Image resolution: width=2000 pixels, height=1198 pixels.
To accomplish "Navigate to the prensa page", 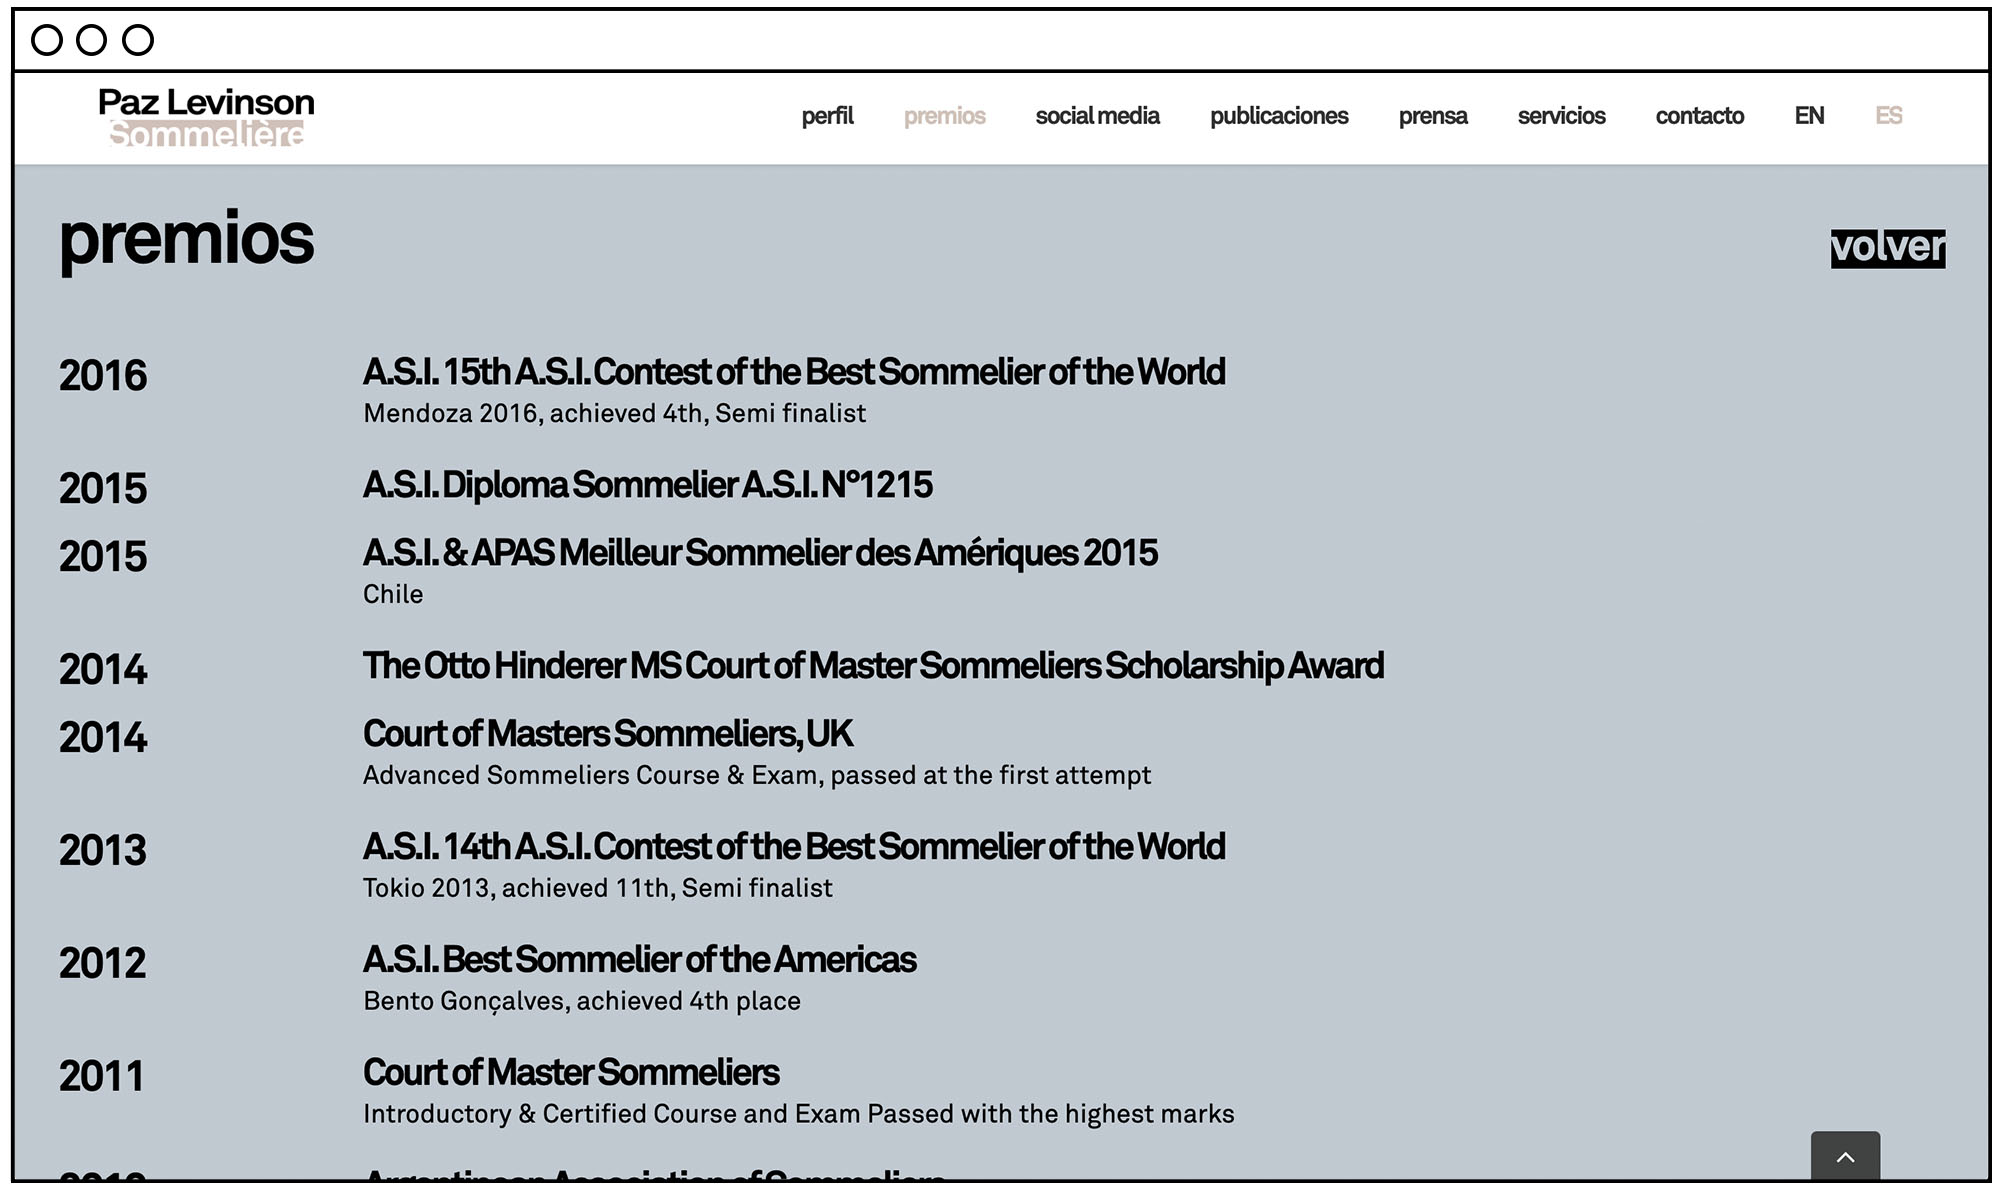I will click(1432, 116).
